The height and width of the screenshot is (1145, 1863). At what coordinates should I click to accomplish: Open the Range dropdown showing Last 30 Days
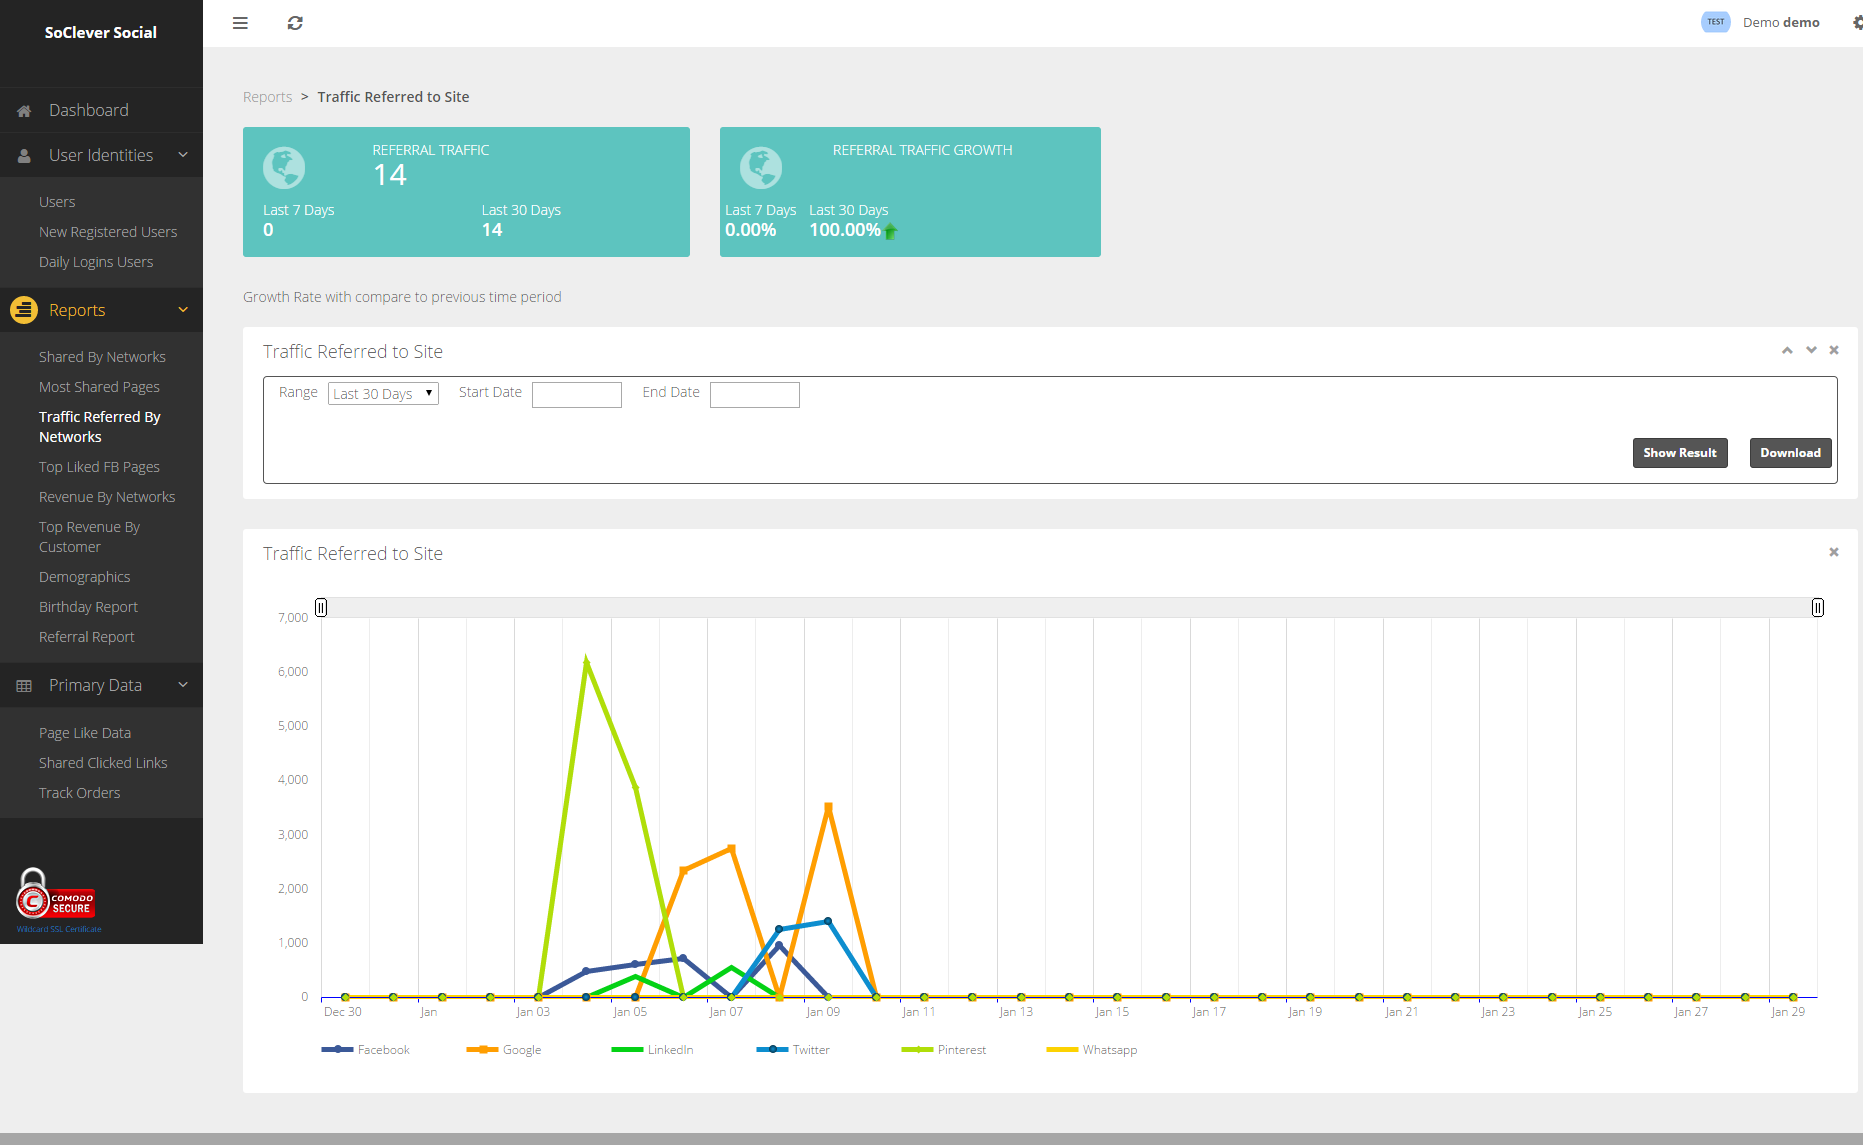383,393
